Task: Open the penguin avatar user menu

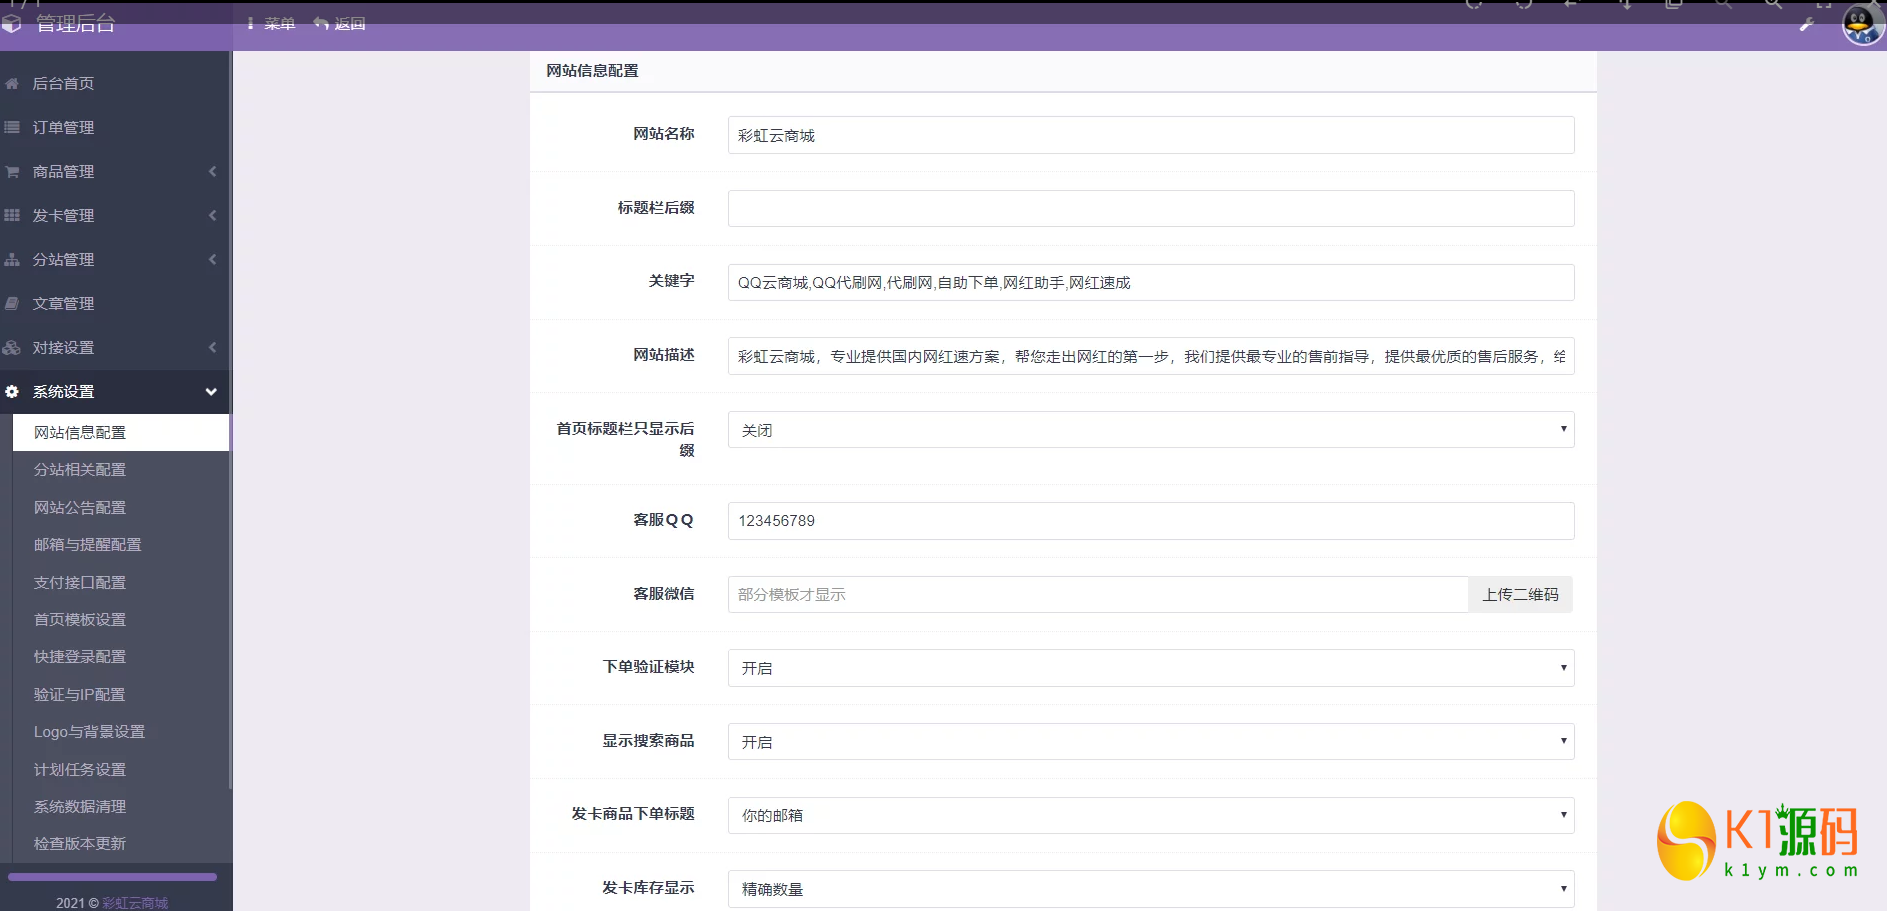Action: [1862, 25]
